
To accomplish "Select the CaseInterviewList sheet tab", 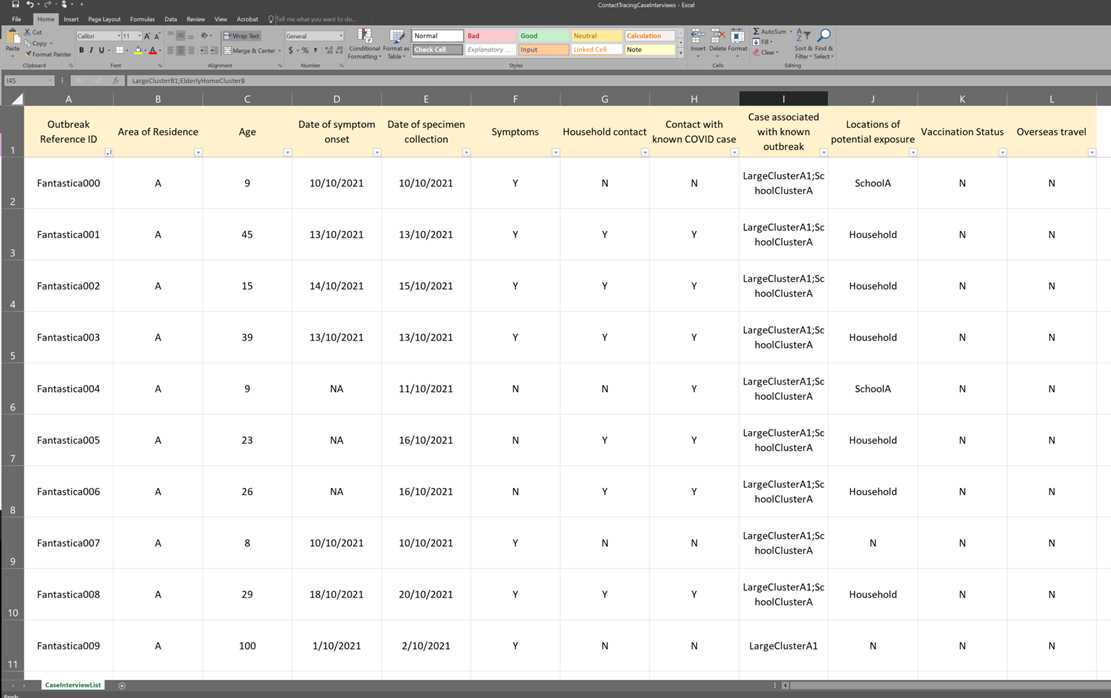I will 72,685.
